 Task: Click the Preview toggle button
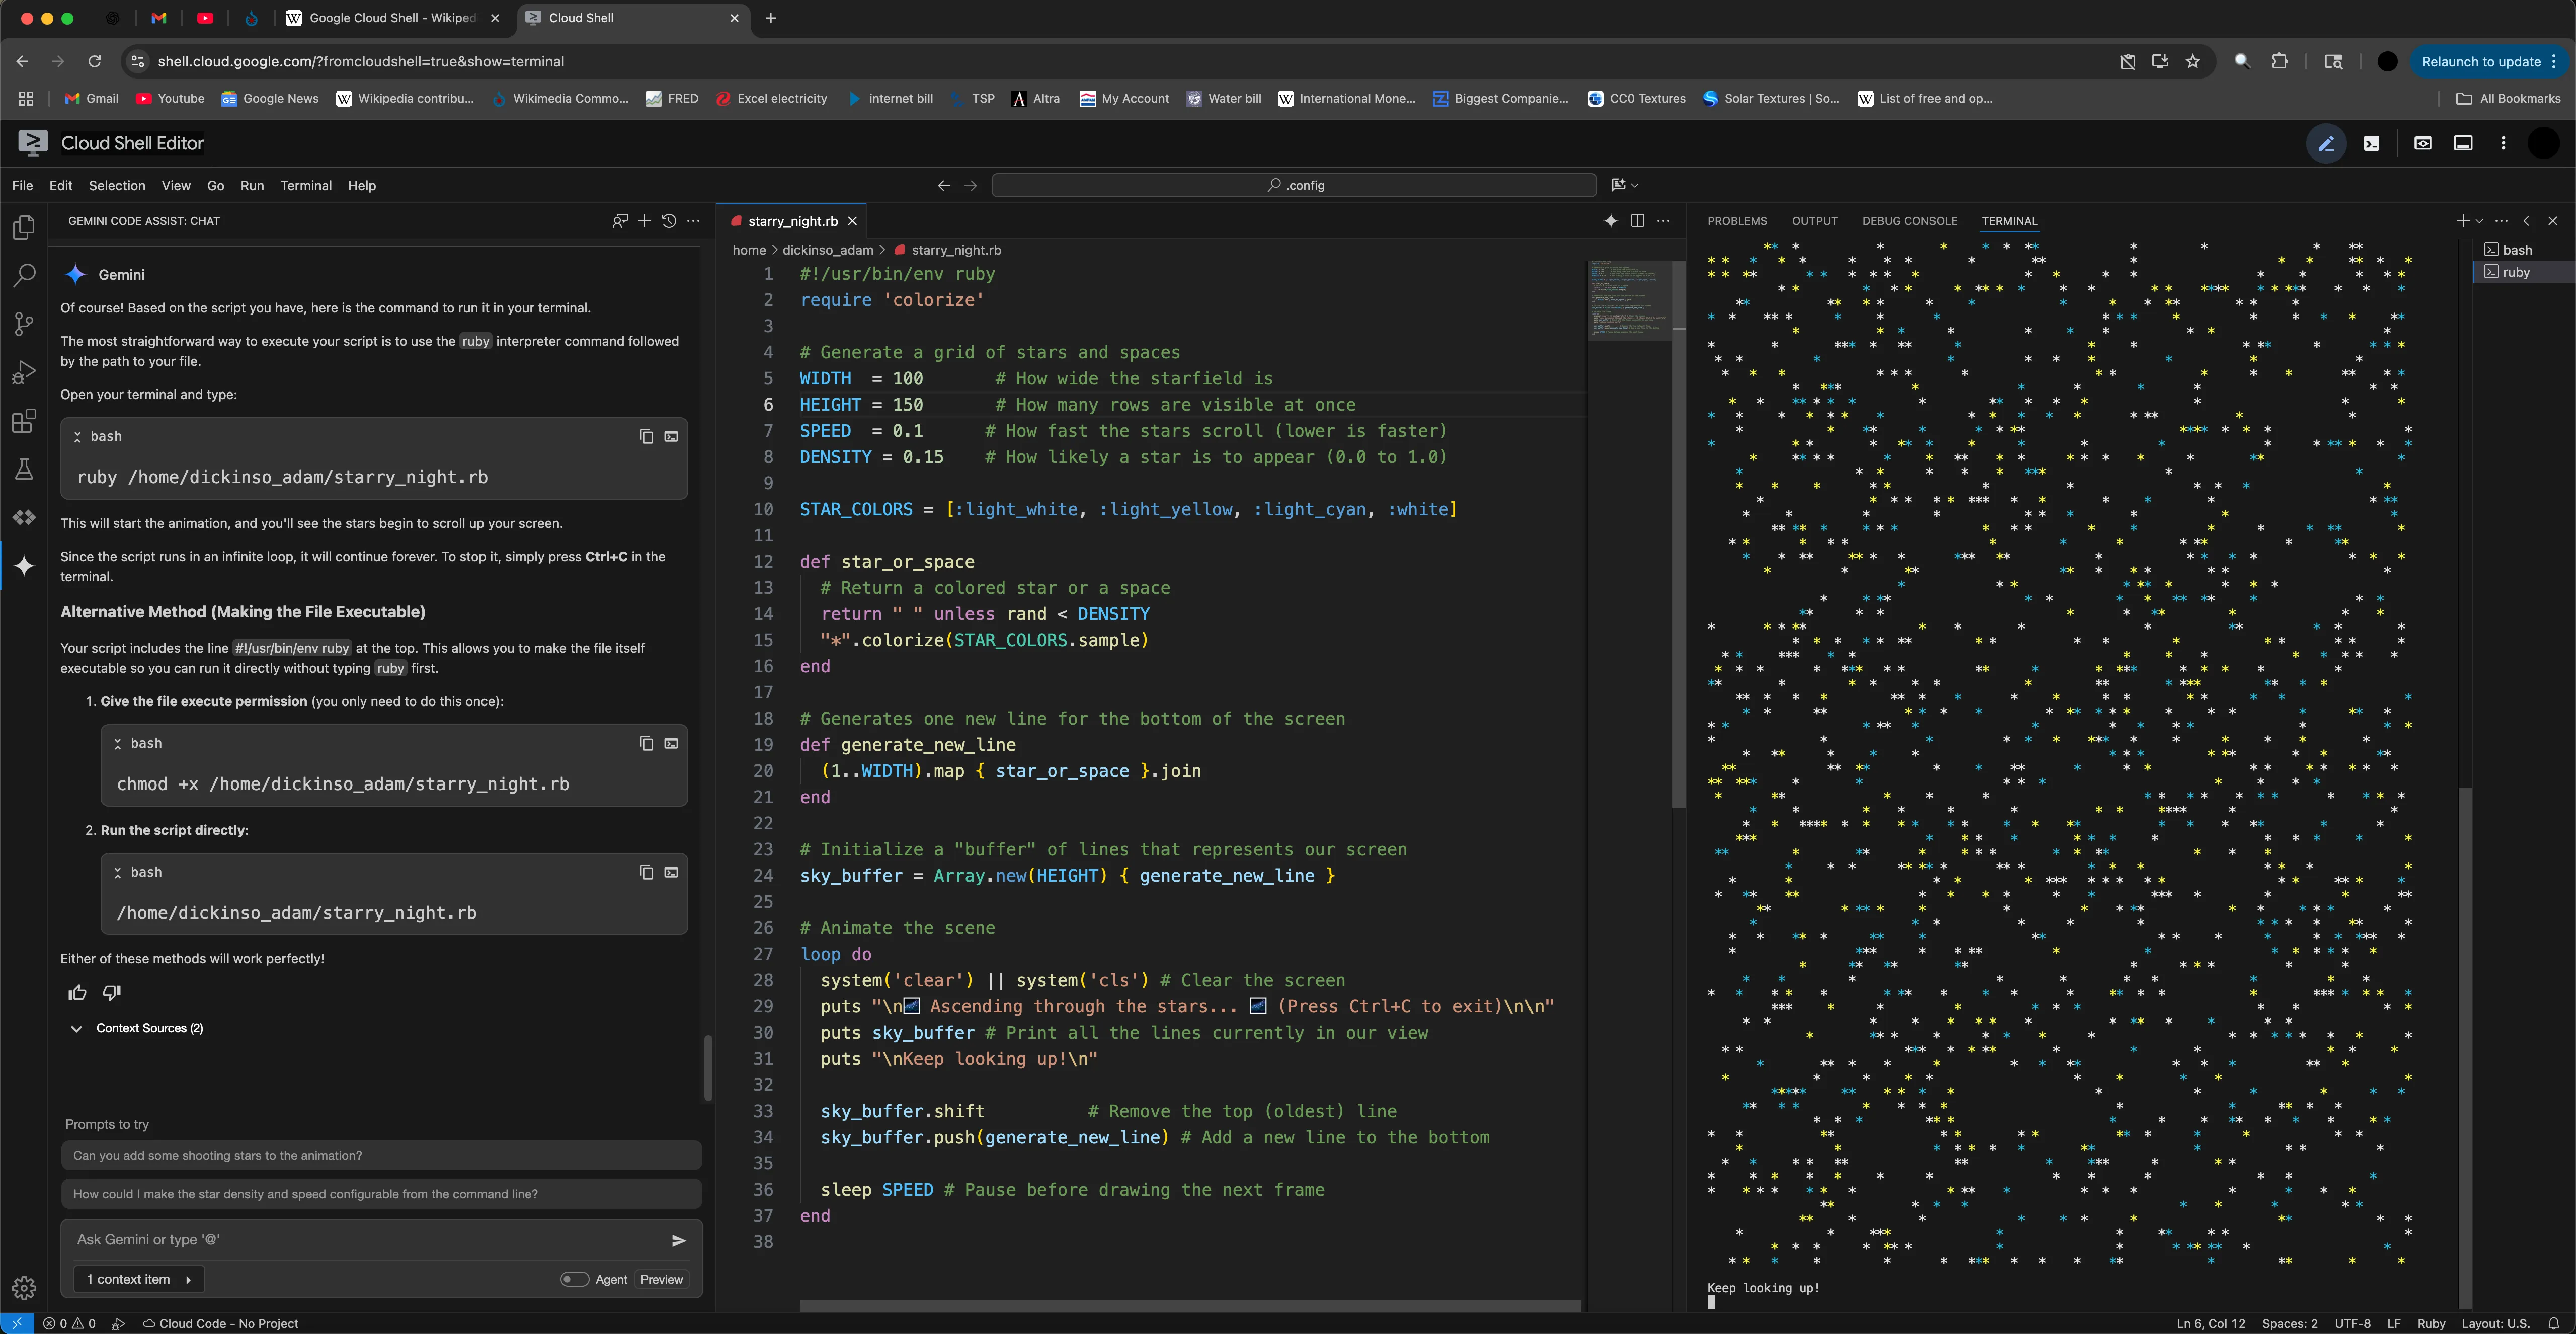661,1279
